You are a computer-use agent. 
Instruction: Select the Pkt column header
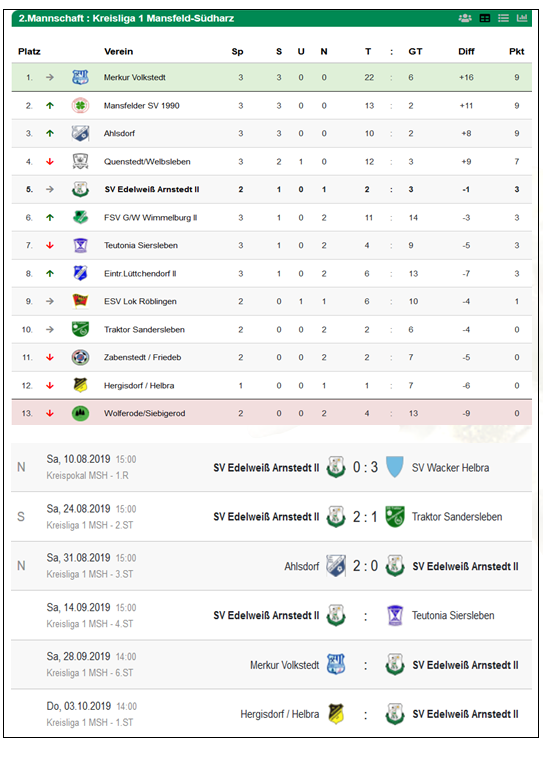tap(517, 51)
